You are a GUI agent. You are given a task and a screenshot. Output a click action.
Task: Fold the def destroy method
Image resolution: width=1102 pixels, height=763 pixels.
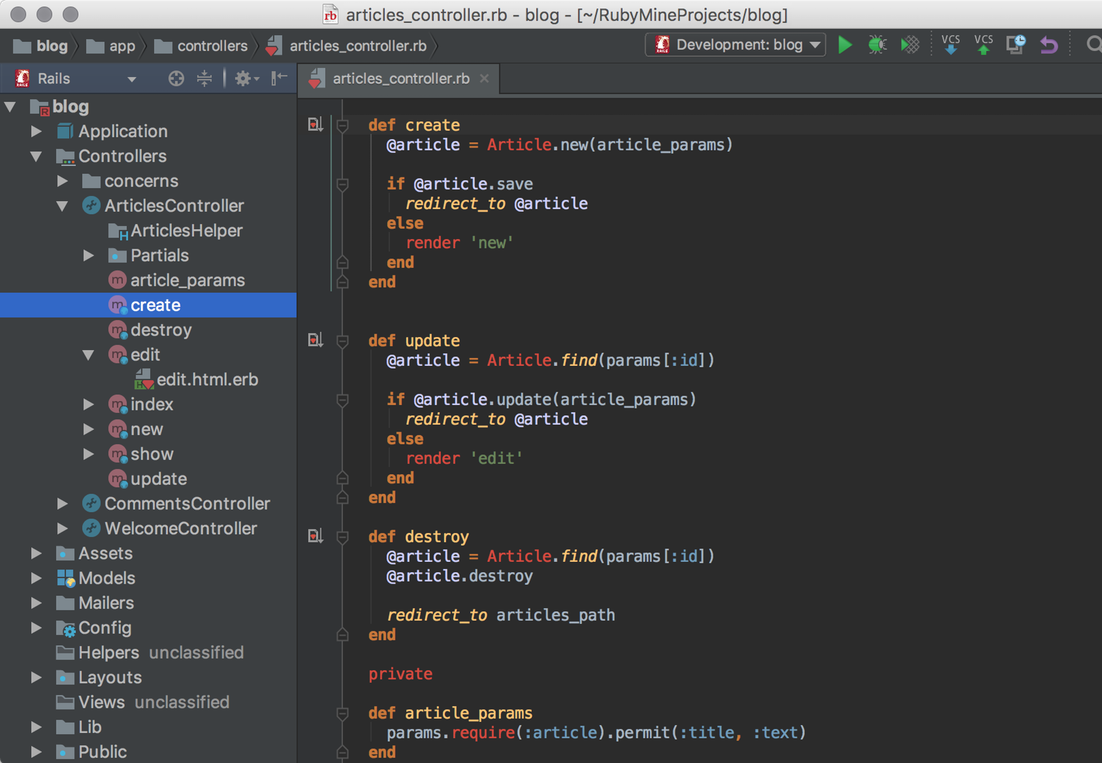pos(342,537)
